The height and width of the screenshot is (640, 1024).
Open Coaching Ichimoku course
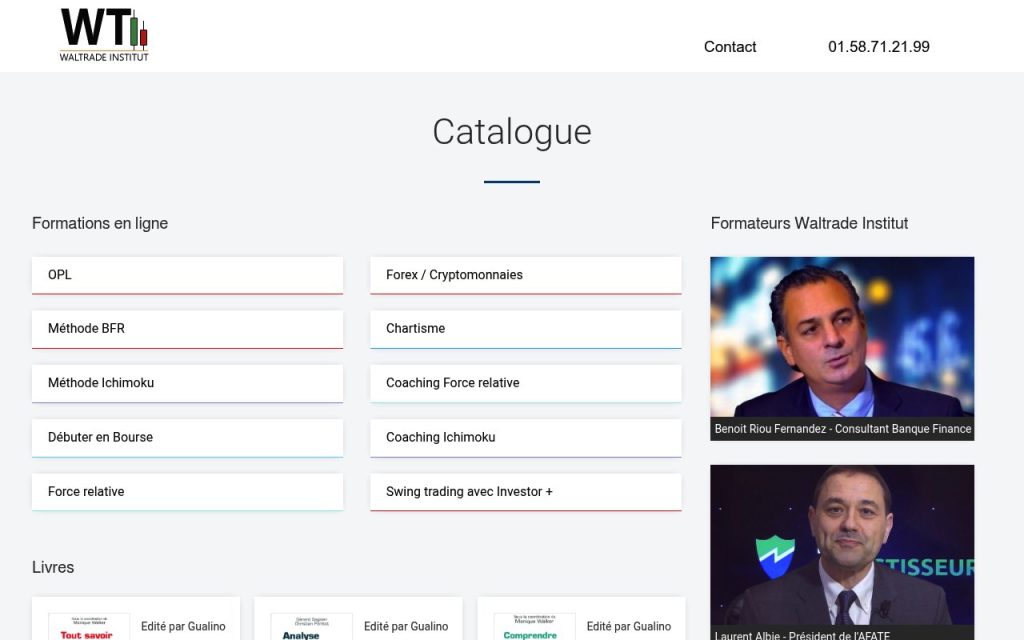(526, 438)
